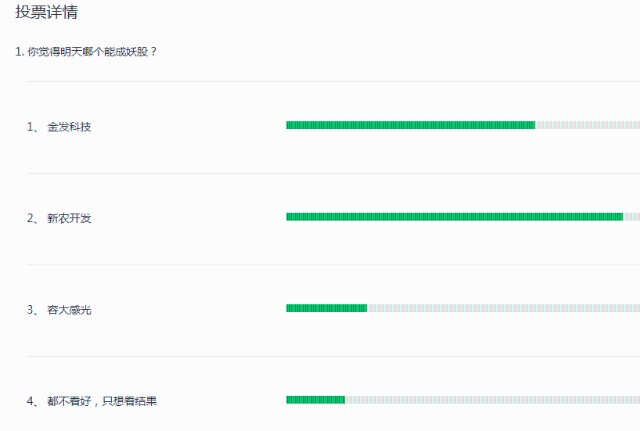The height and width of the screenshot is (431, 640).
Task: Click the number 2、 beside 新农开发
Action: point(33,218)
